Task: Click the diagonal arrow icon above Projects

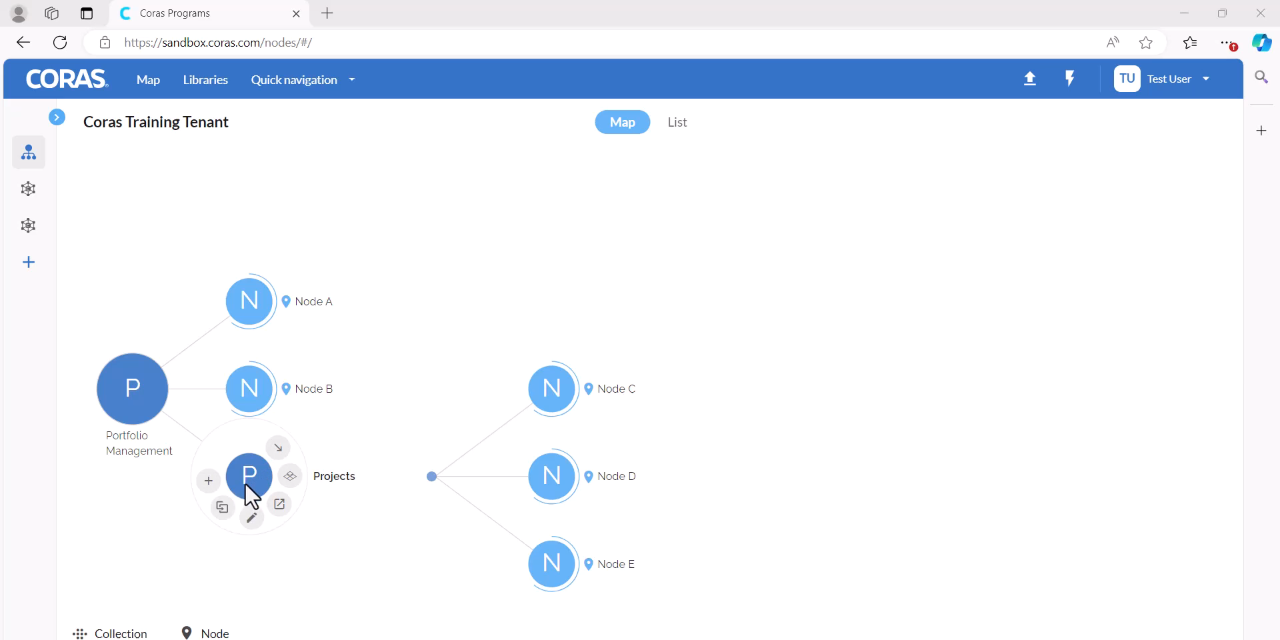Action: pyautogui.click(x=278, y=447)
